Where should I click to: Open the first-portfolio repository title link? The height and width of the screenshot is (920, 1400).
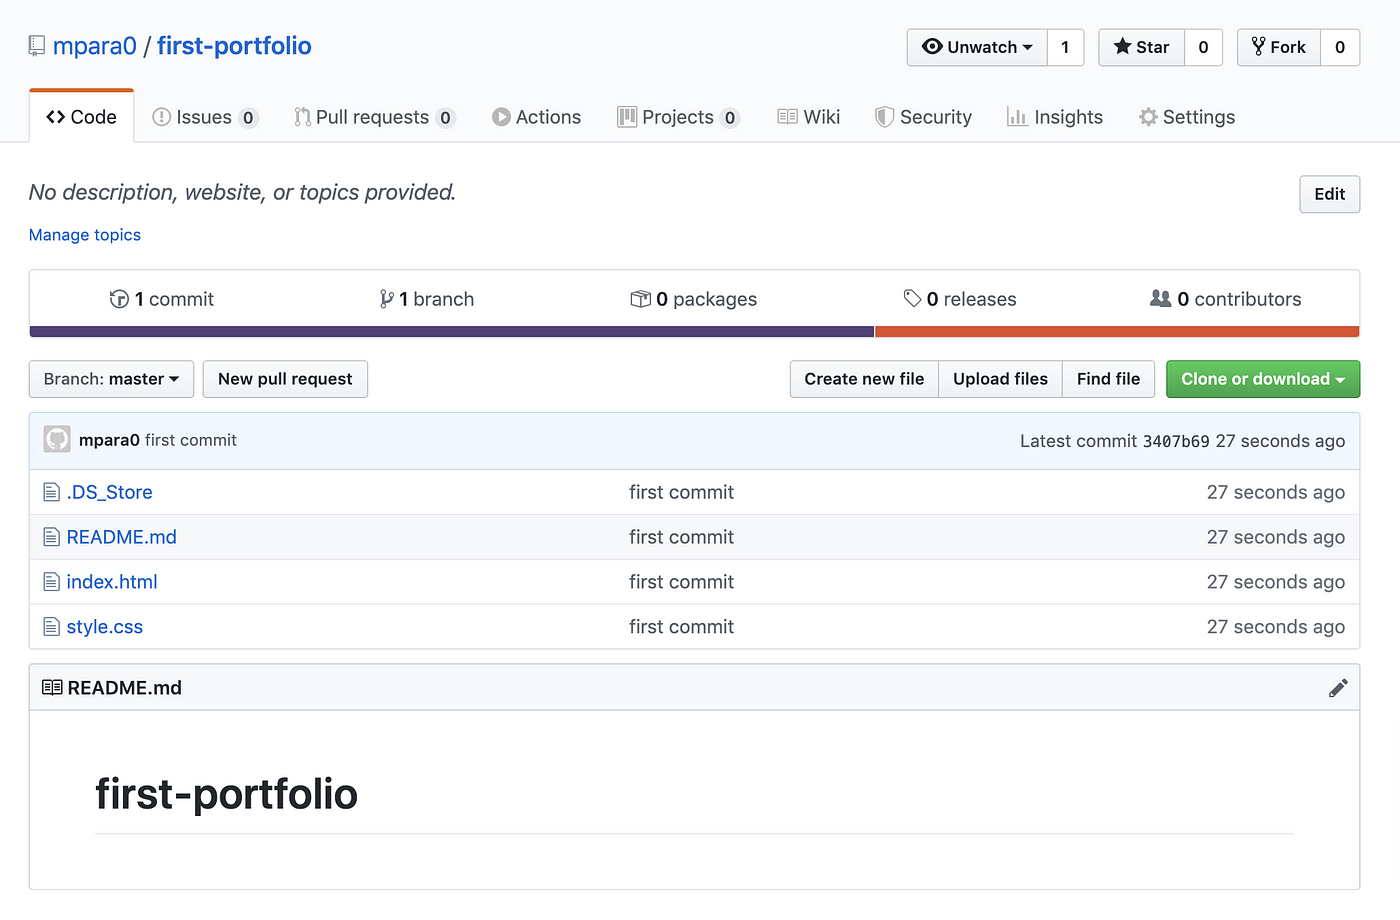(234, 46)
